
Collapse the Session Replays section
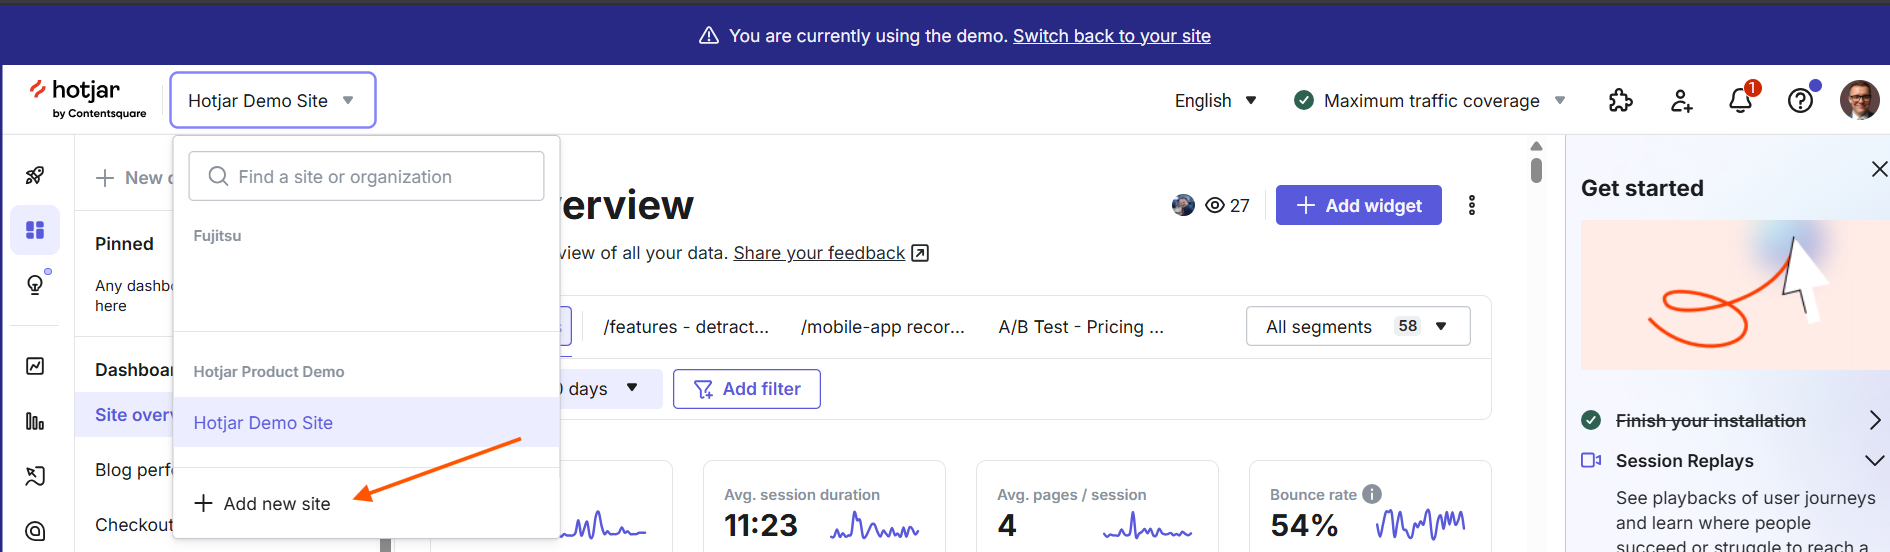click(x=1875, y=461)
